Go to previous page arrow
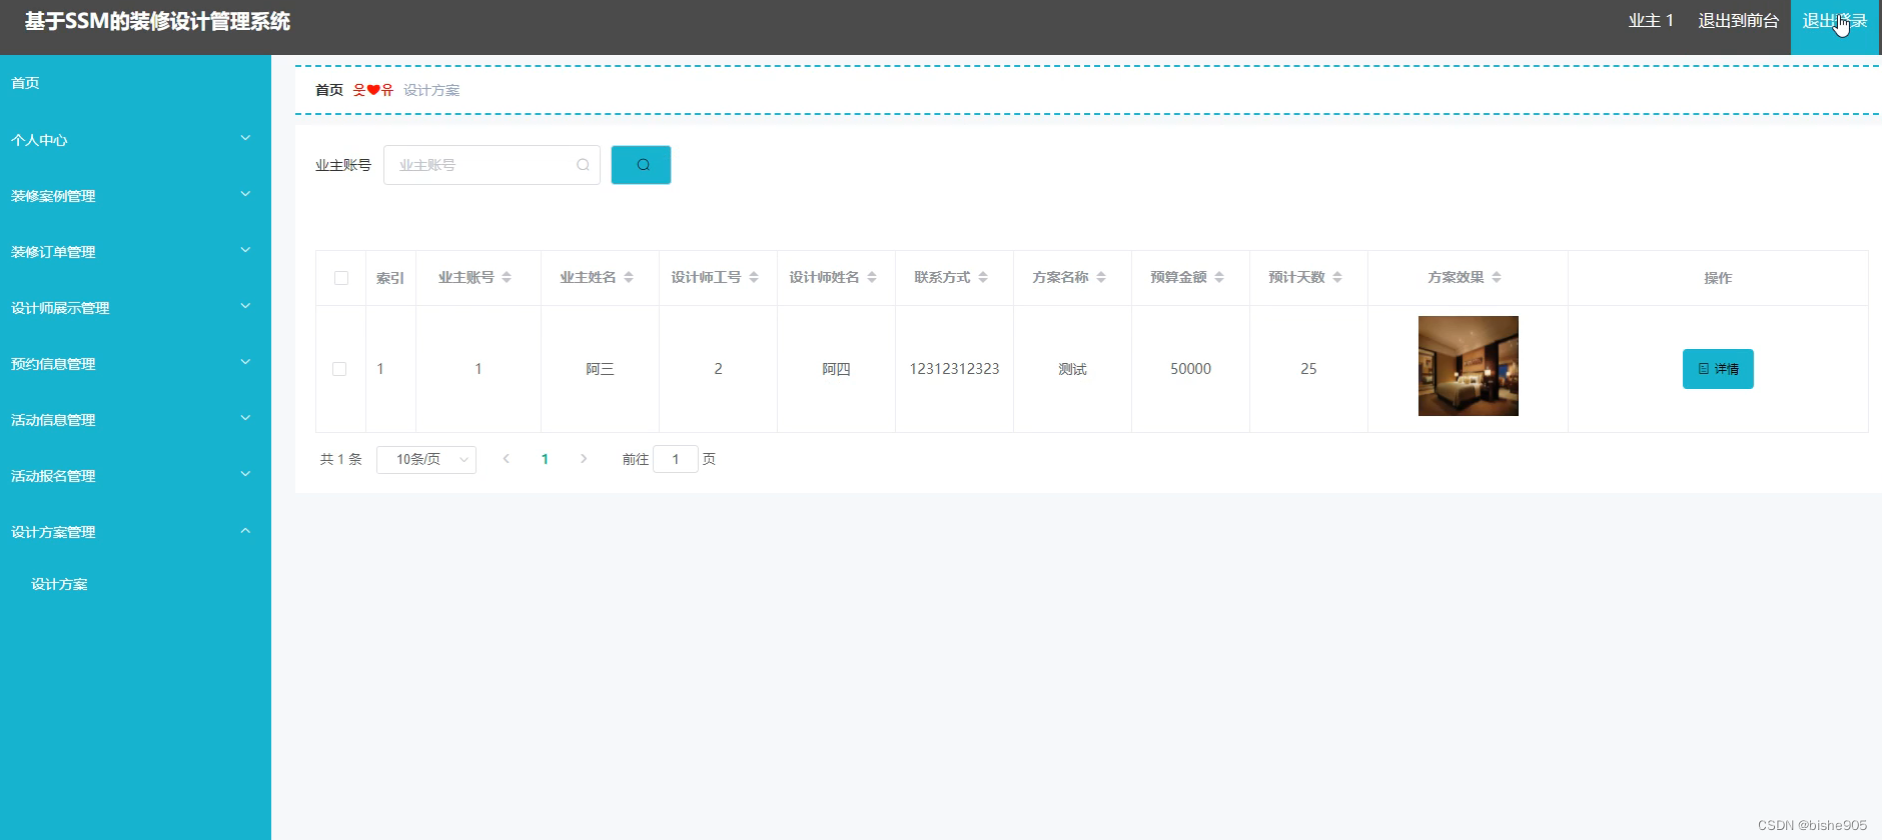The width and height of the screenshot is (1882, 840). tap(506, 459)
